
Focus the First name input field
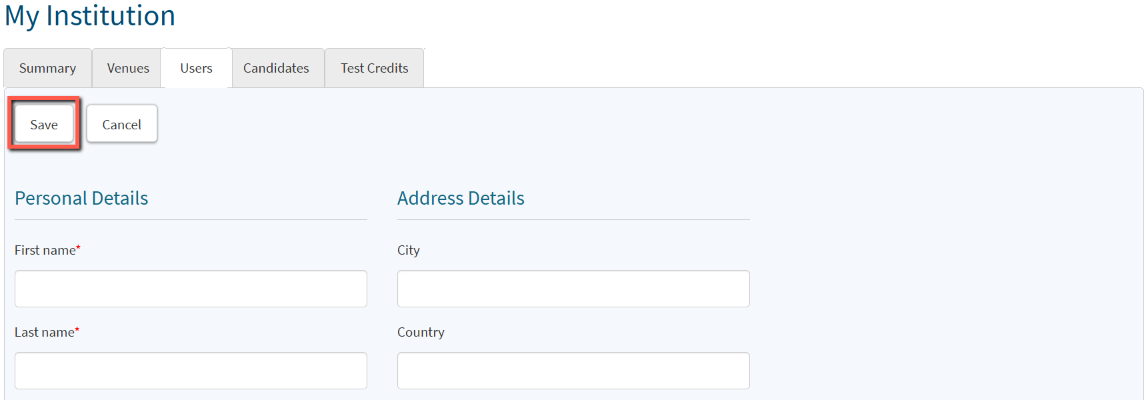[191, 289]
